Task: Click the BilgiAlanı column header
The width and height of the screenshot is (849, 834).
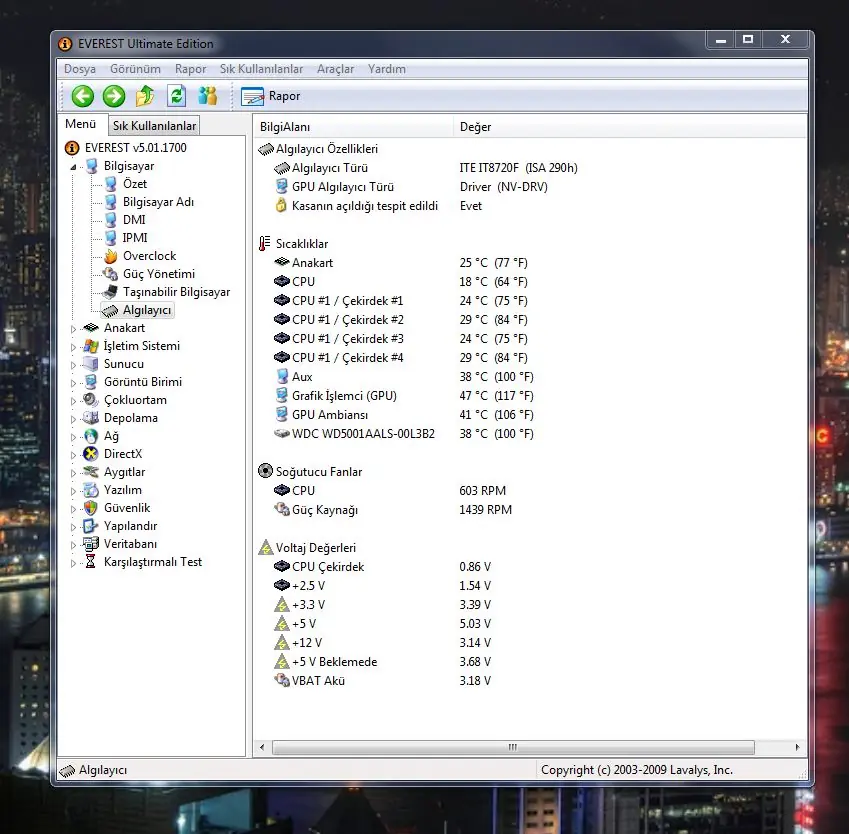Action: (353, 127)
